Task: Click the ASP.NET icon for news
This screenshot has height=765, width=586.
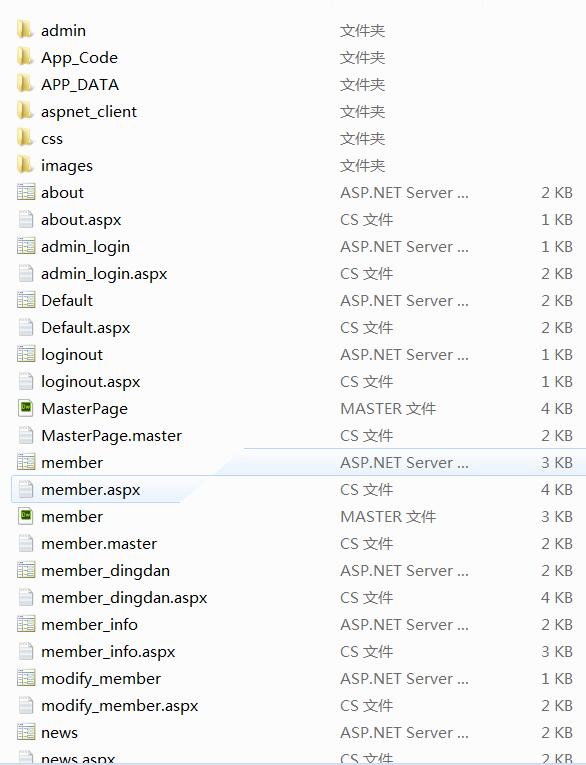Action: click(x=26, y=731)
